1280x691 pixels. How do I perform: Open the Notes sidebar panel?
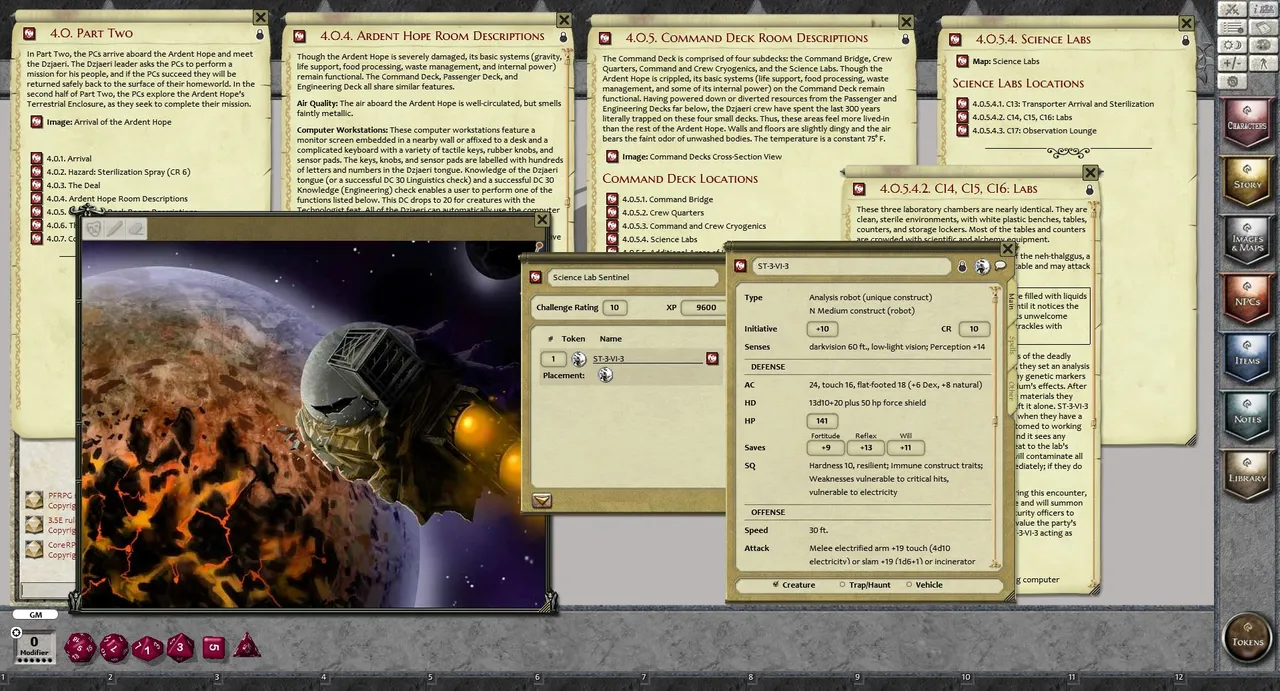[x=1246, y=416]
